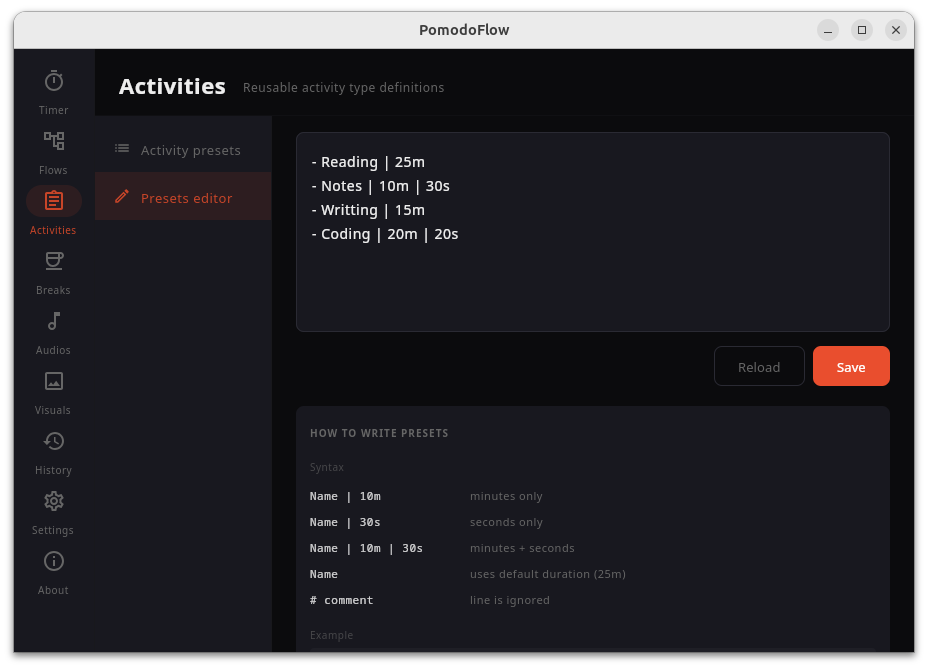Click the list icon beside Activity presets
Screen dimensions: 928x669
(x=121, y=150)
